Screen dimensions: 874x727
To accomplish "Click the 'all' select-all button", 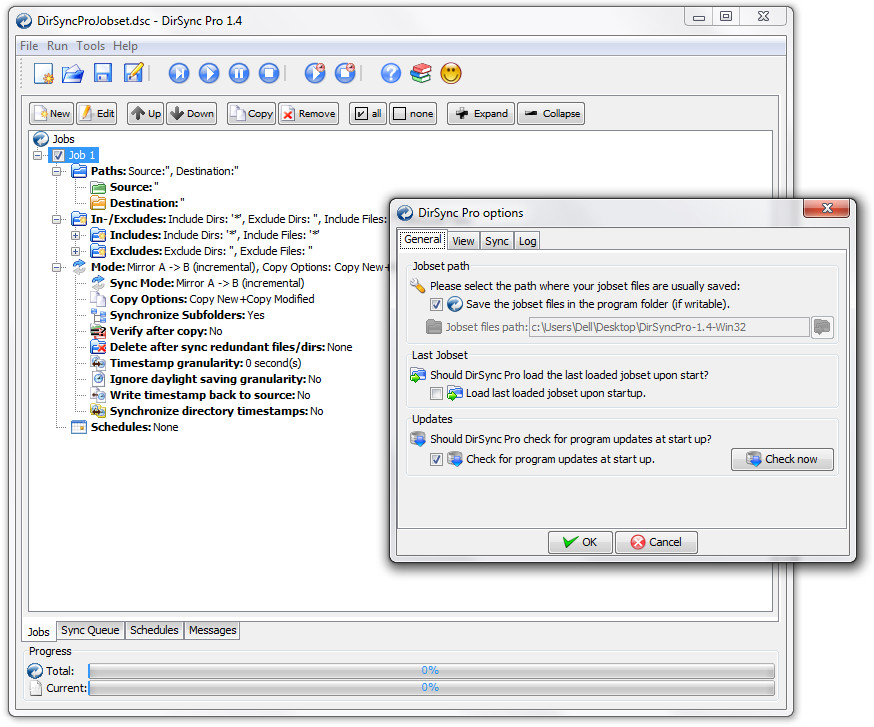I will [368, 114].
